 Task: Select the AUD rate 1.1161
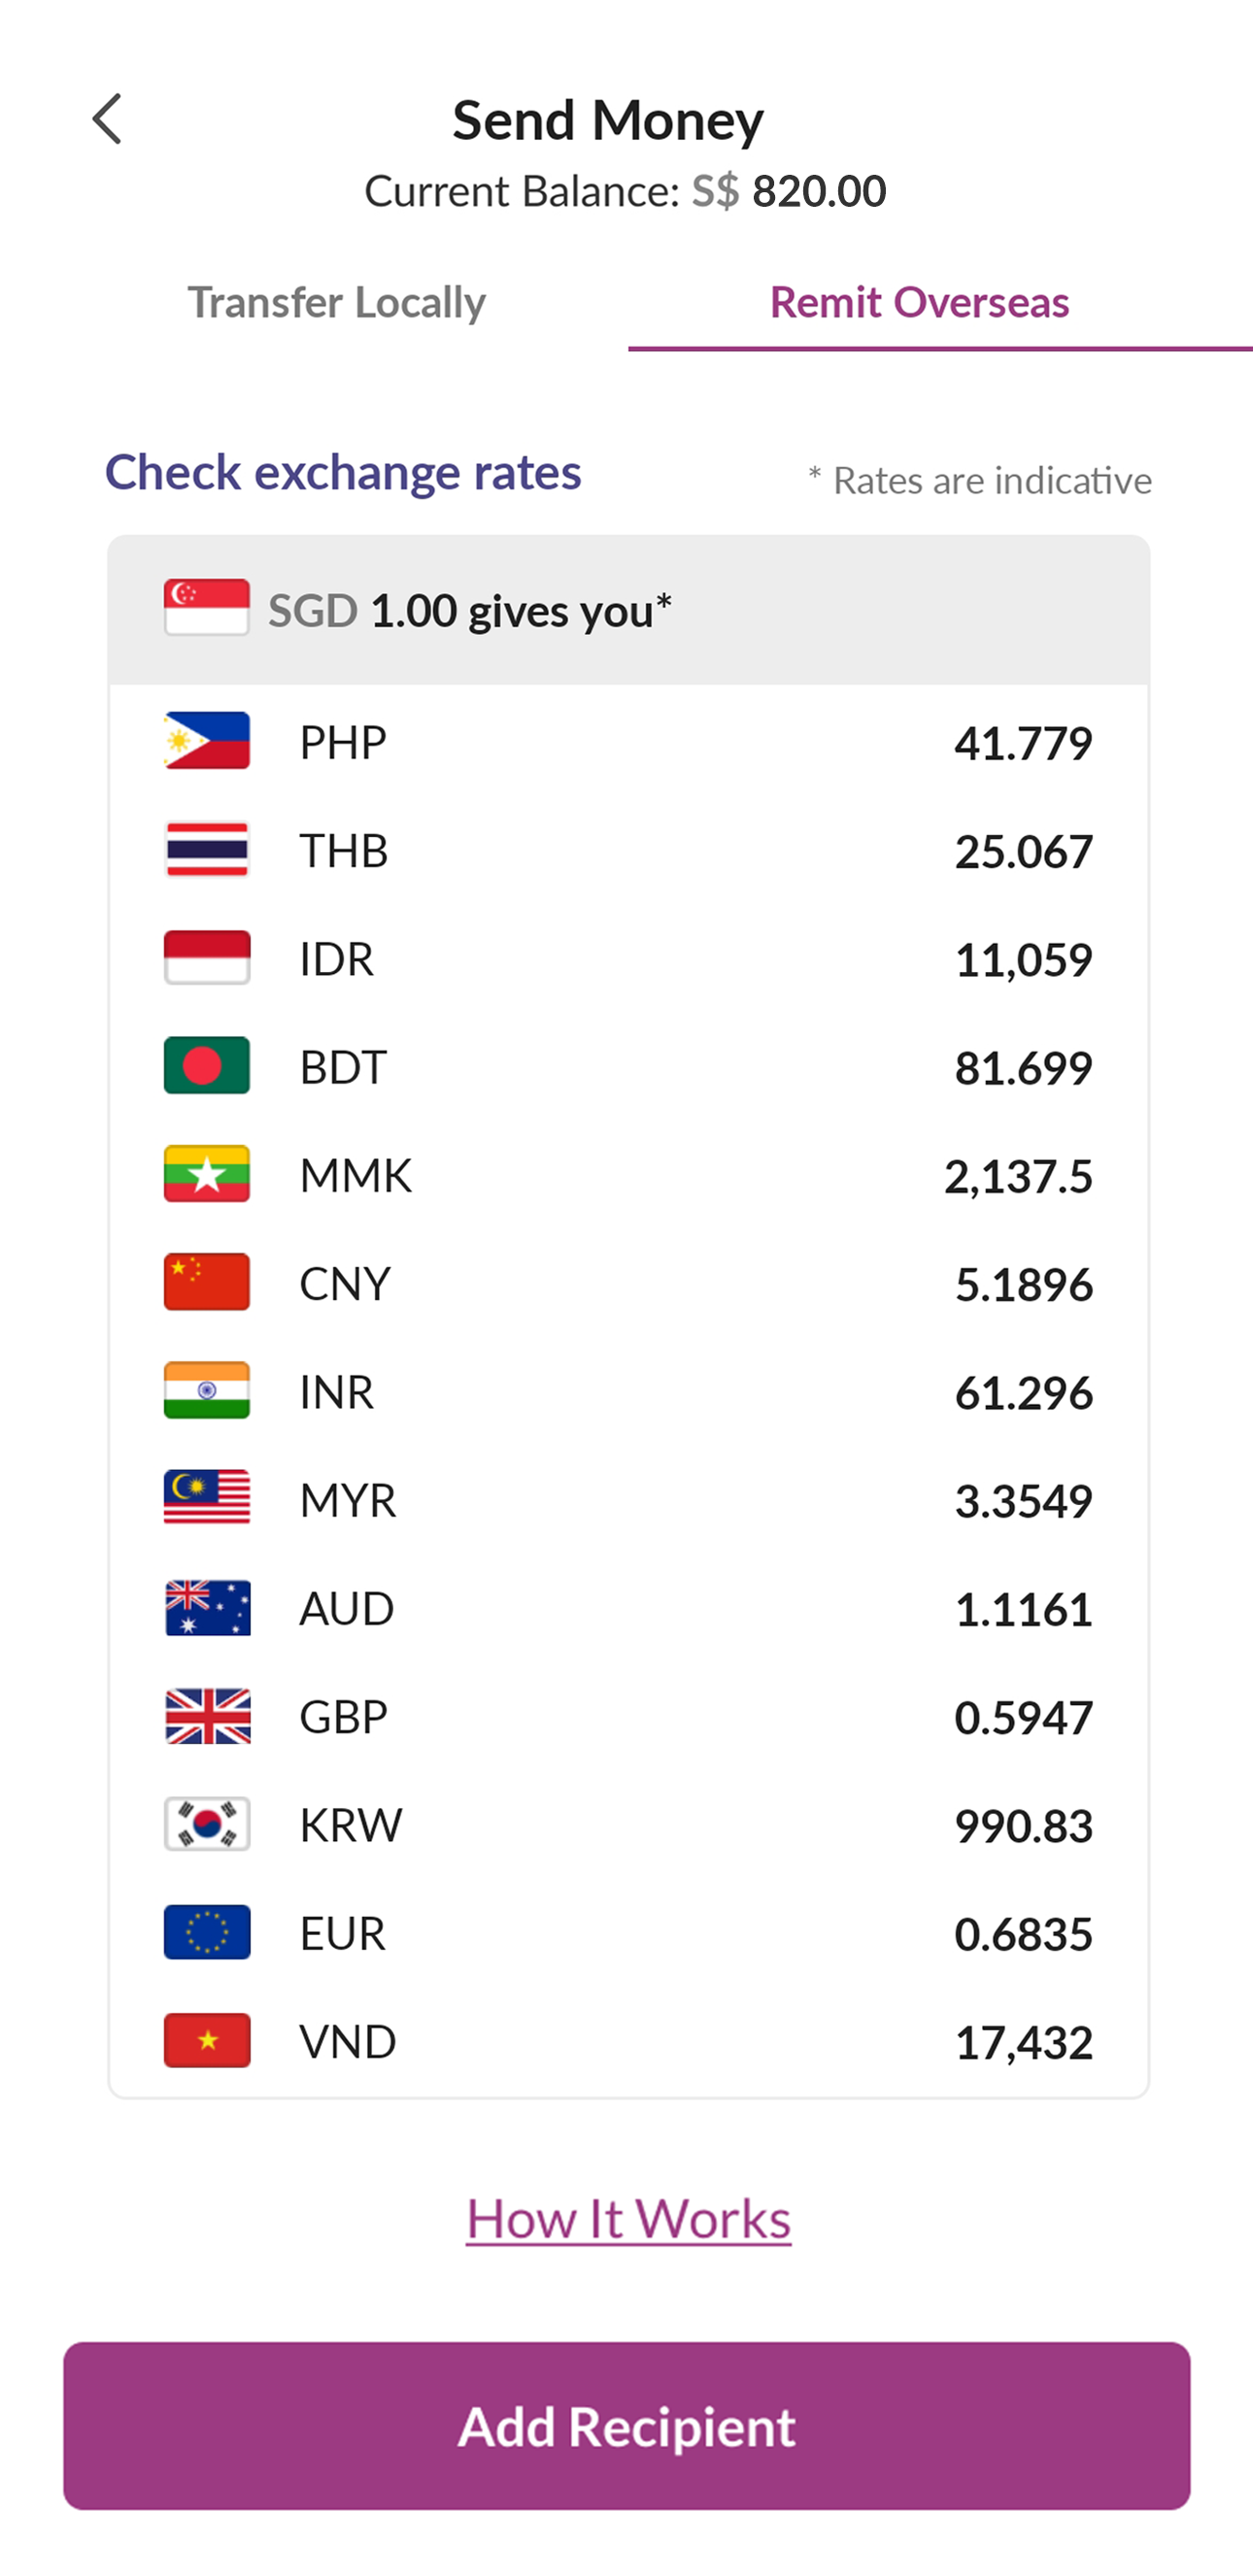[1023, 1609]
